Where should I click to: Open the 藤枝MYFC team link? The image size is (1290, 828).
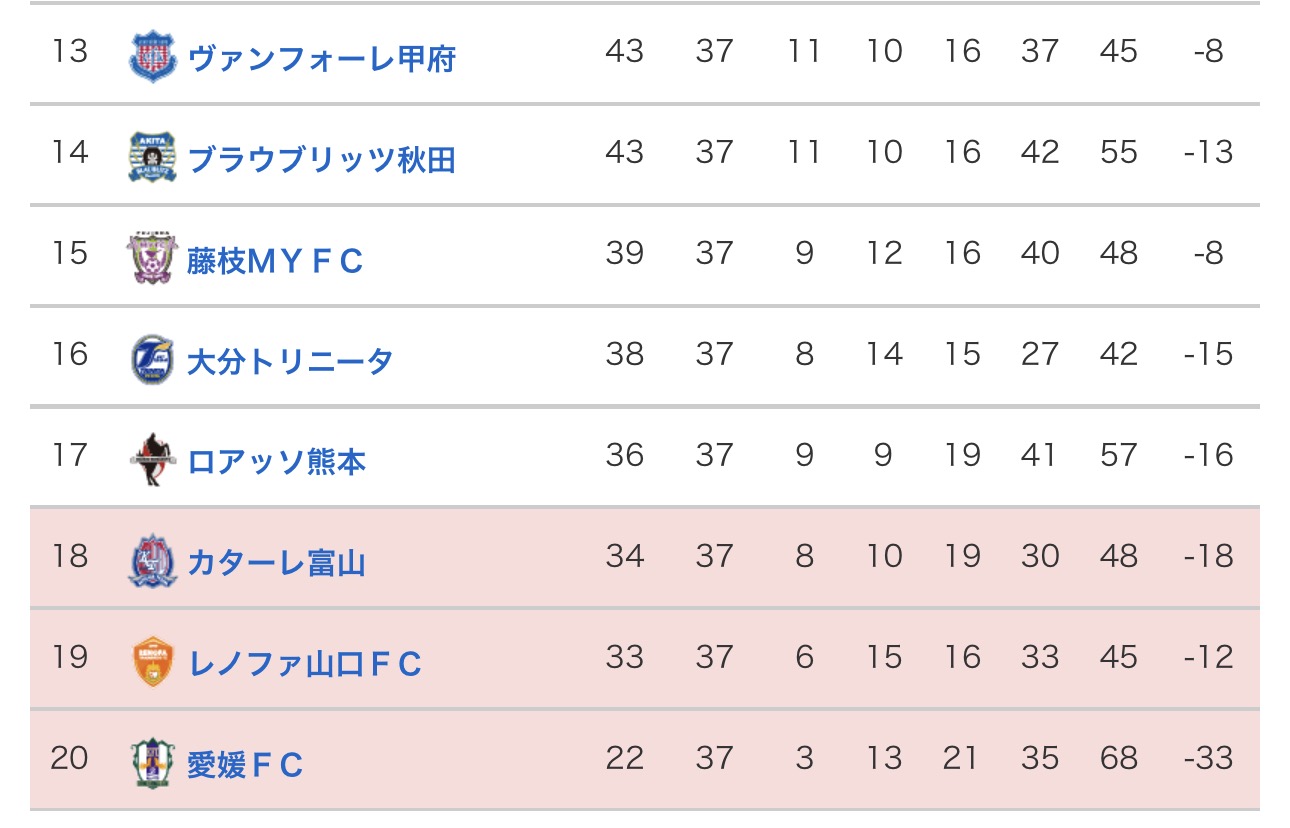275,260
